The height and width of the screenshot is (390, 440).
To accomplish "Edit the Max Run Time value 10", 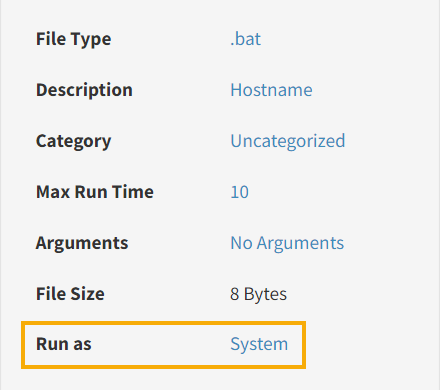I will tap(239, 192).
